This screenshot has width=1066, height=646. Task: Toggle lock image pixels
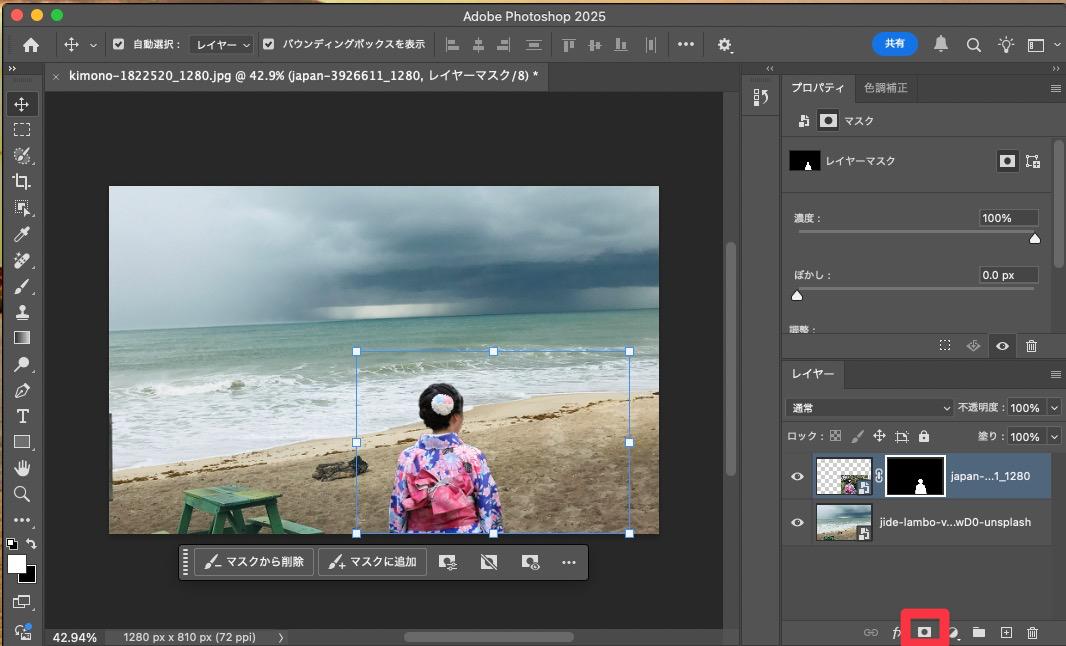pyautogui.click(x=857, y=436)
